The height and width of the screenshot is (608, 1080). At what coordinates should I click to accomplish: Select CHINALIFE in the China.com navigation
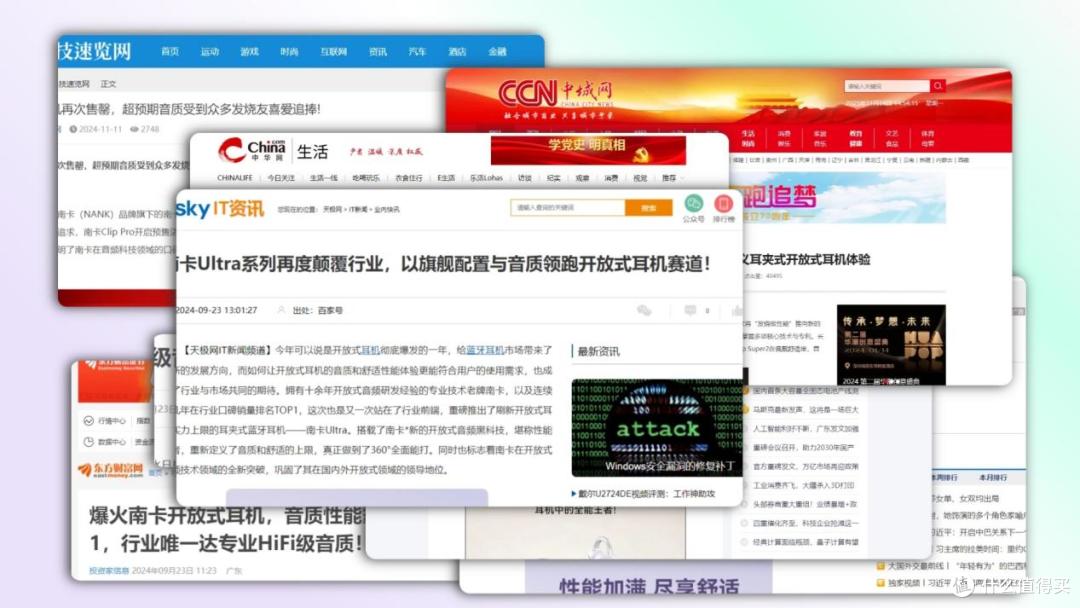tap(235, 178)
